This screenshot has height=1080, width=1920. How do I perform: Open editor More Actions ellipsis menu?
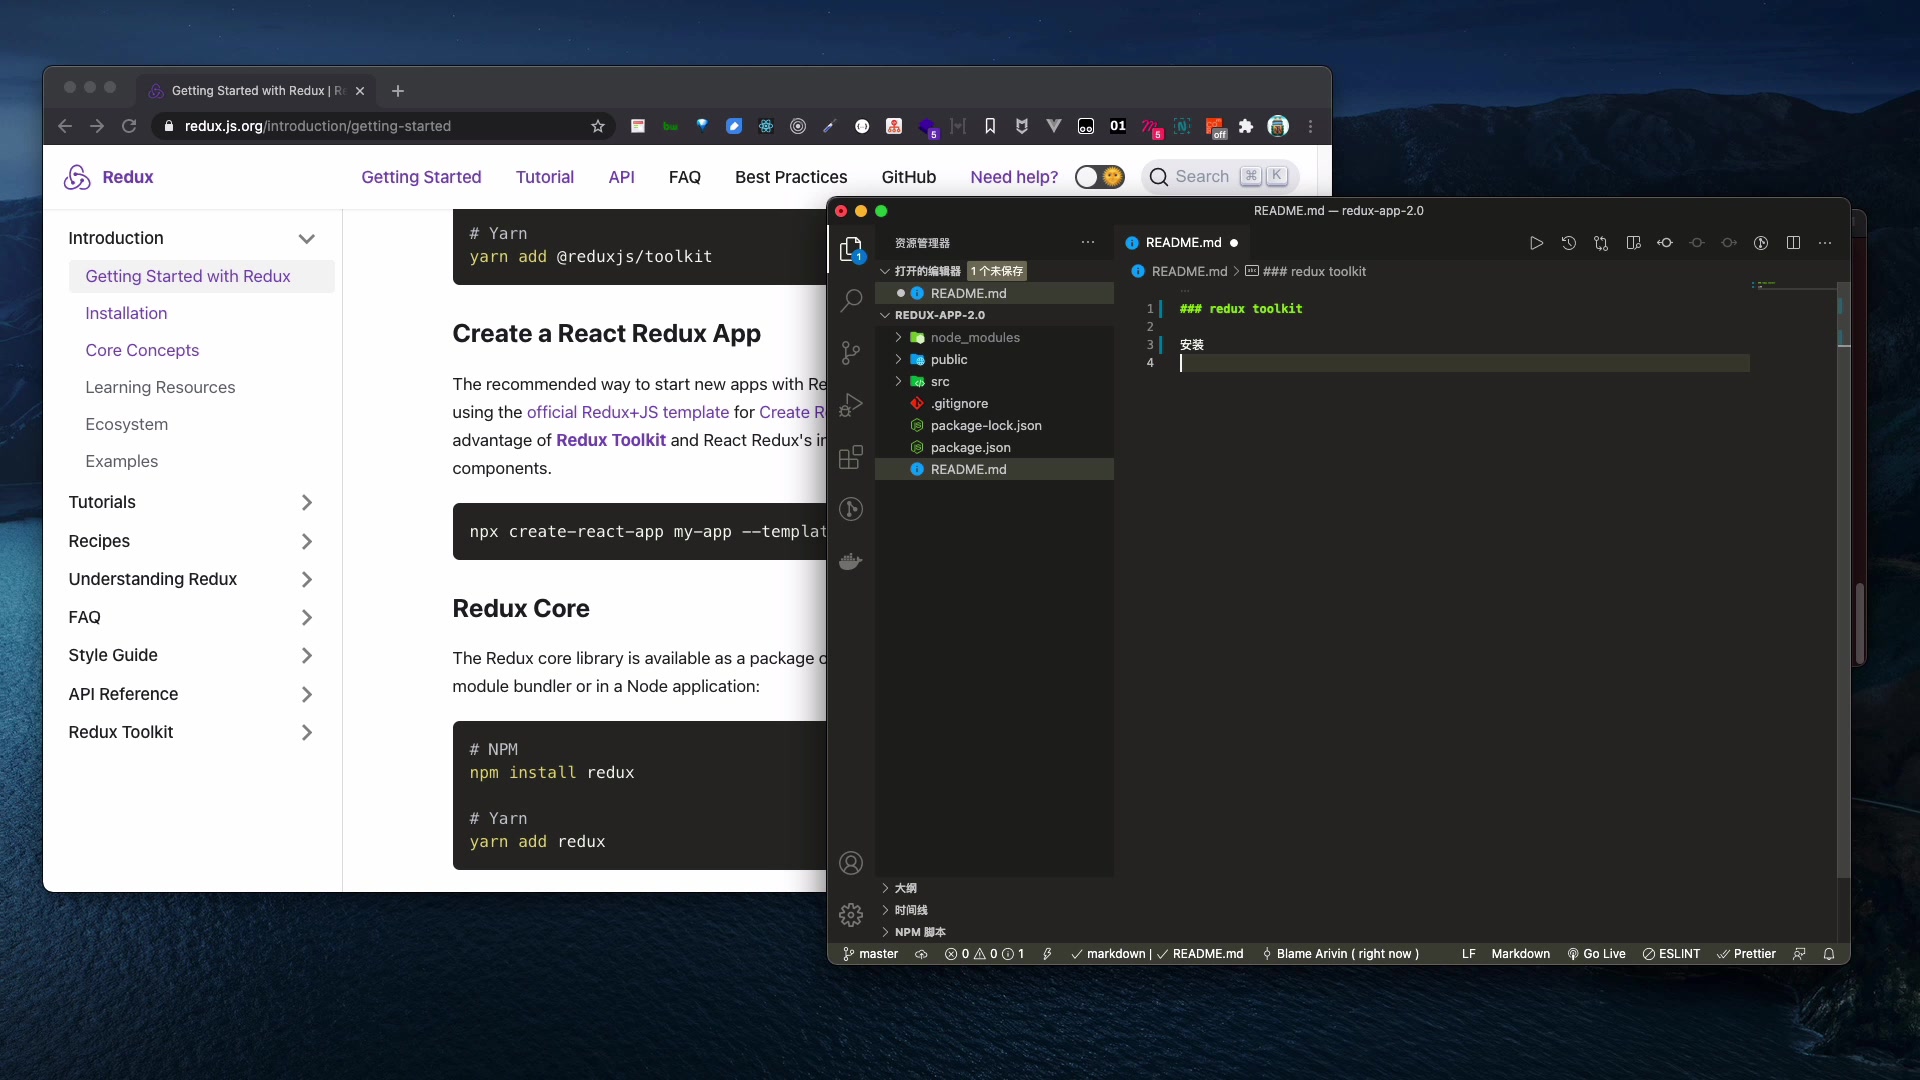[x=1825, y=243]
